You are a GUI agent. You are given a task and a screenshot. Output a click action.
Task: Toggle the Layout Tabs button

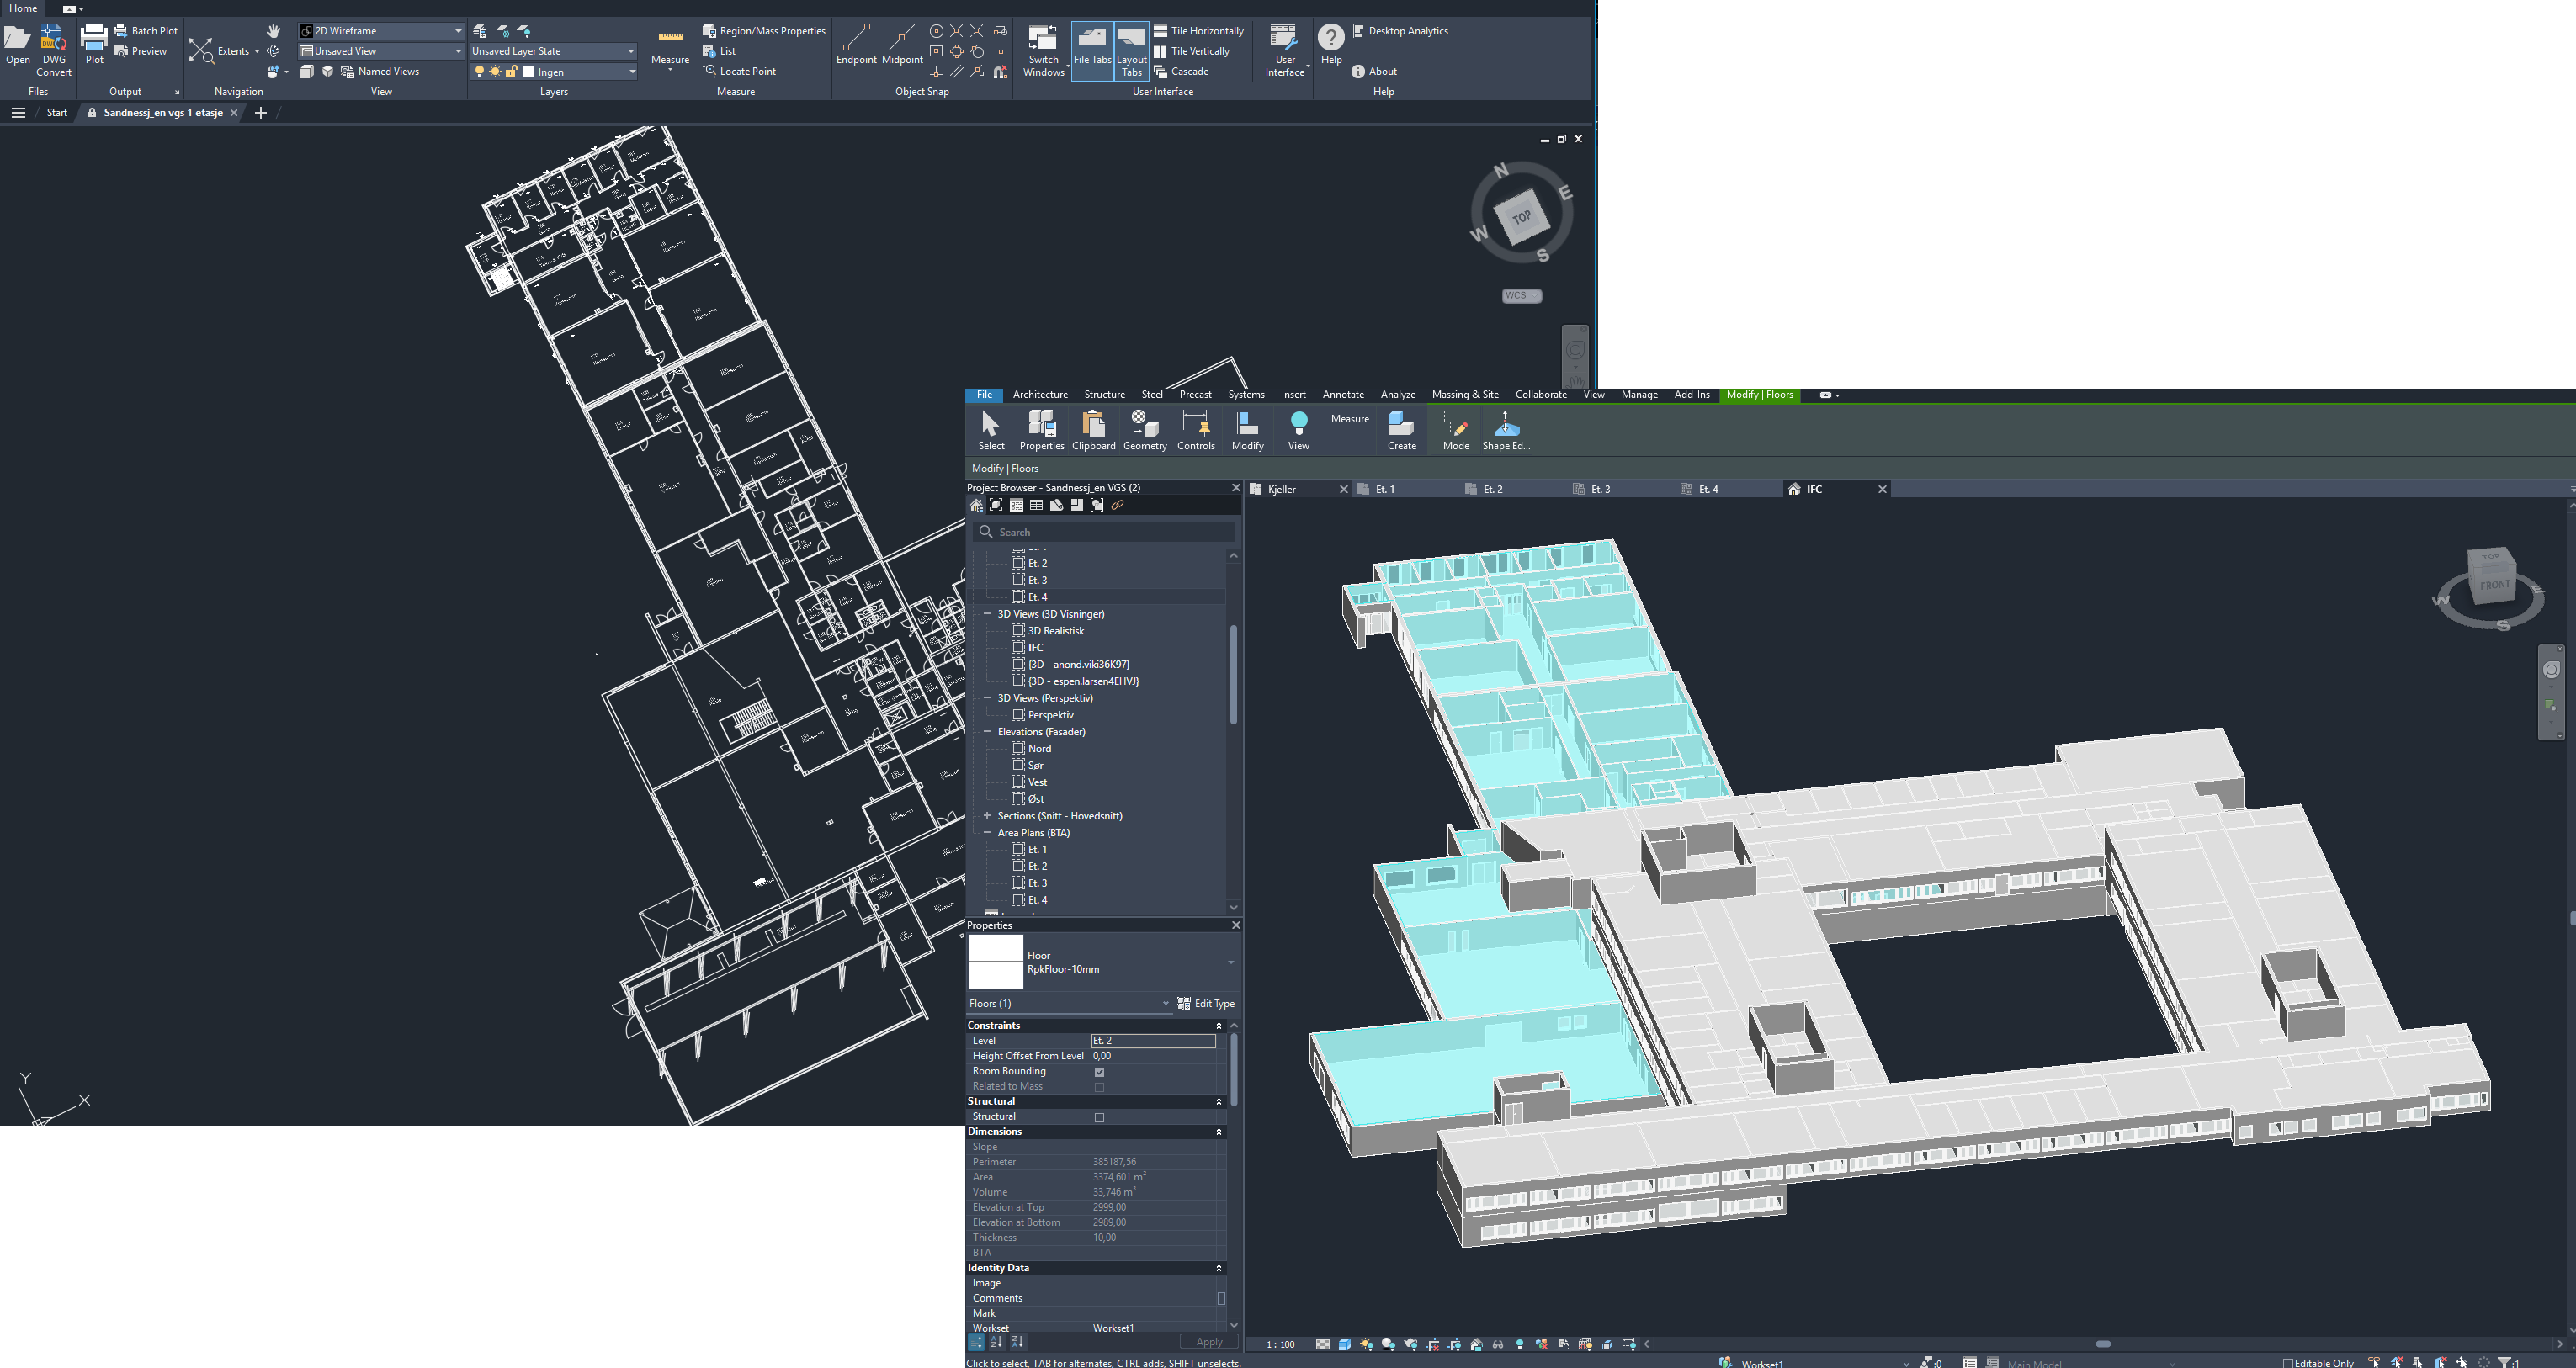(1131, 51)
